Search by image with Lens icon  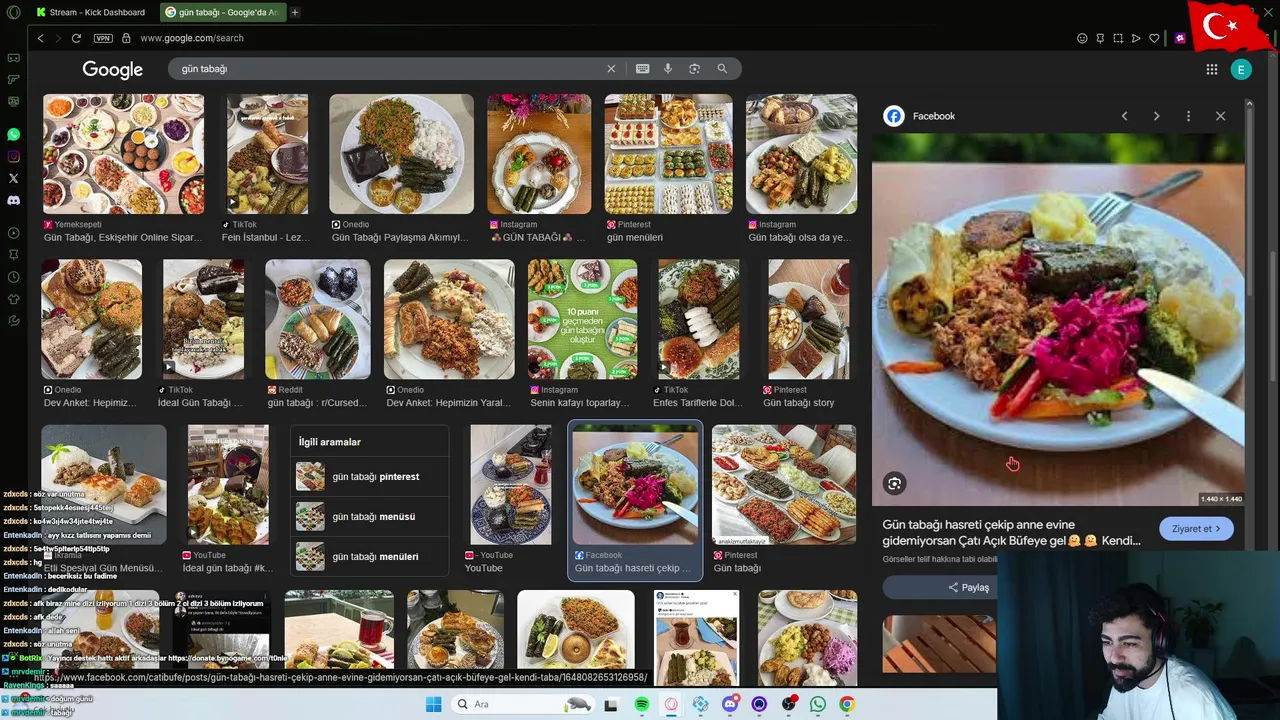pyautogui.click(x=694, y=69)
